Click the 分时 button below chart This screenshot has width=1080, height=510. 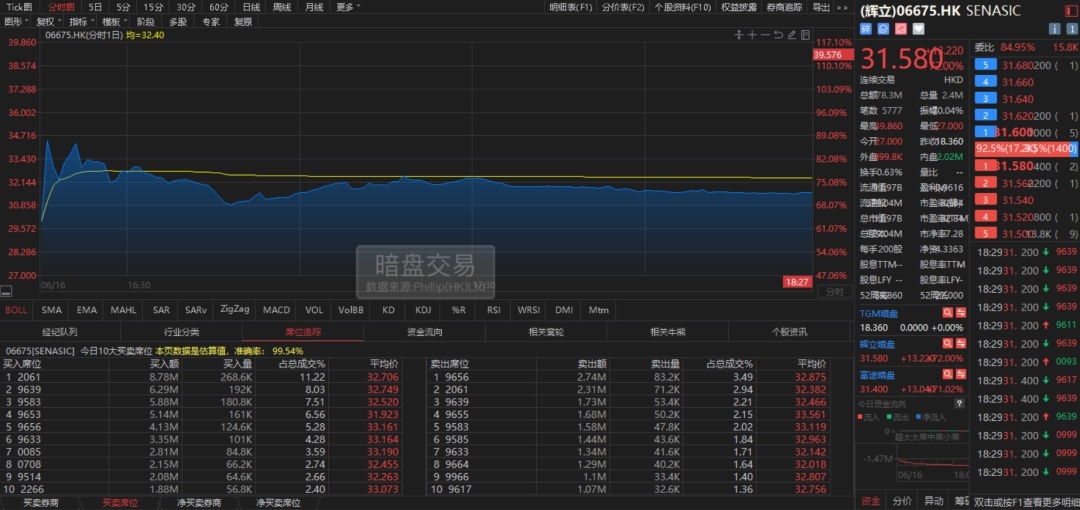tap(834, 292)
